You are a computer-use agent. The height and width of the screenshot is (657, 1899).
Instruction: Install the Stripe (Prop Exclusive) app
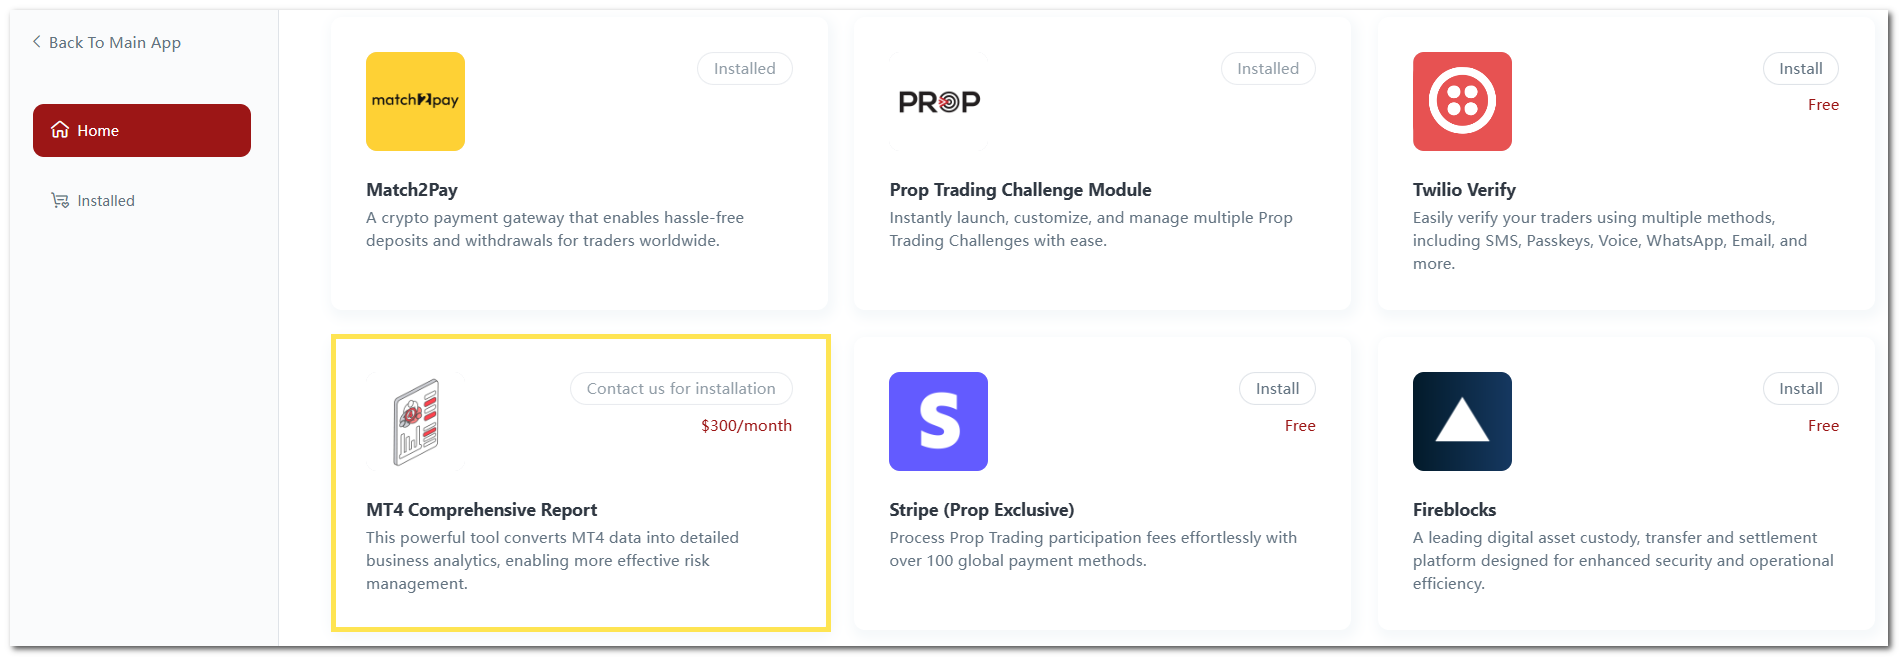tap(1277, 388)
